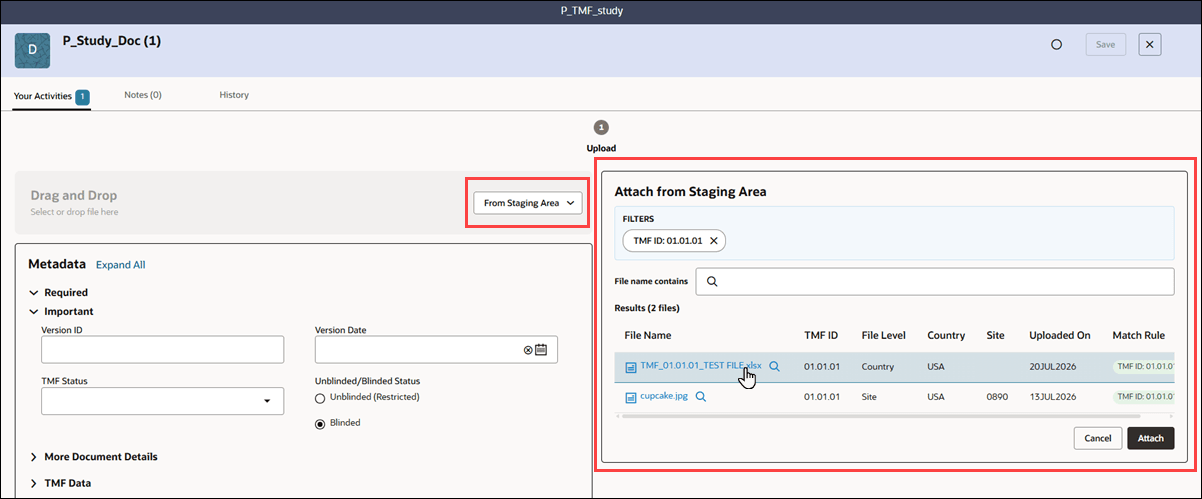The height and width of the screenshot is (499, 1202).
Task: Close the P_Study_Doc panel with the X button
Action: pyautogui.click(x=1150, y=44)
